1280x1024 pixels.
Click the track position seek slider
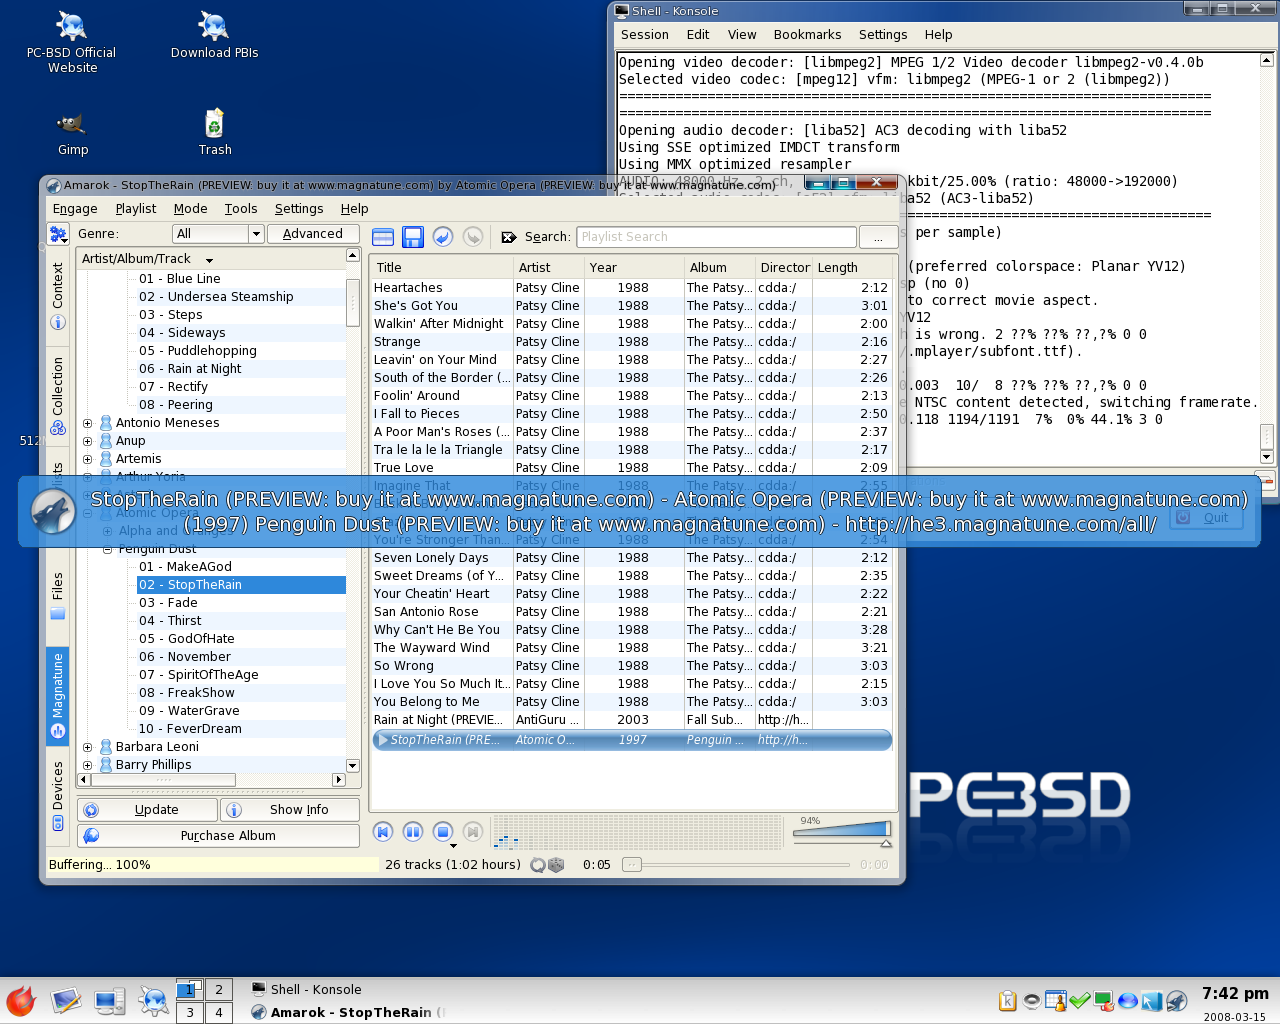pos(736,865)
